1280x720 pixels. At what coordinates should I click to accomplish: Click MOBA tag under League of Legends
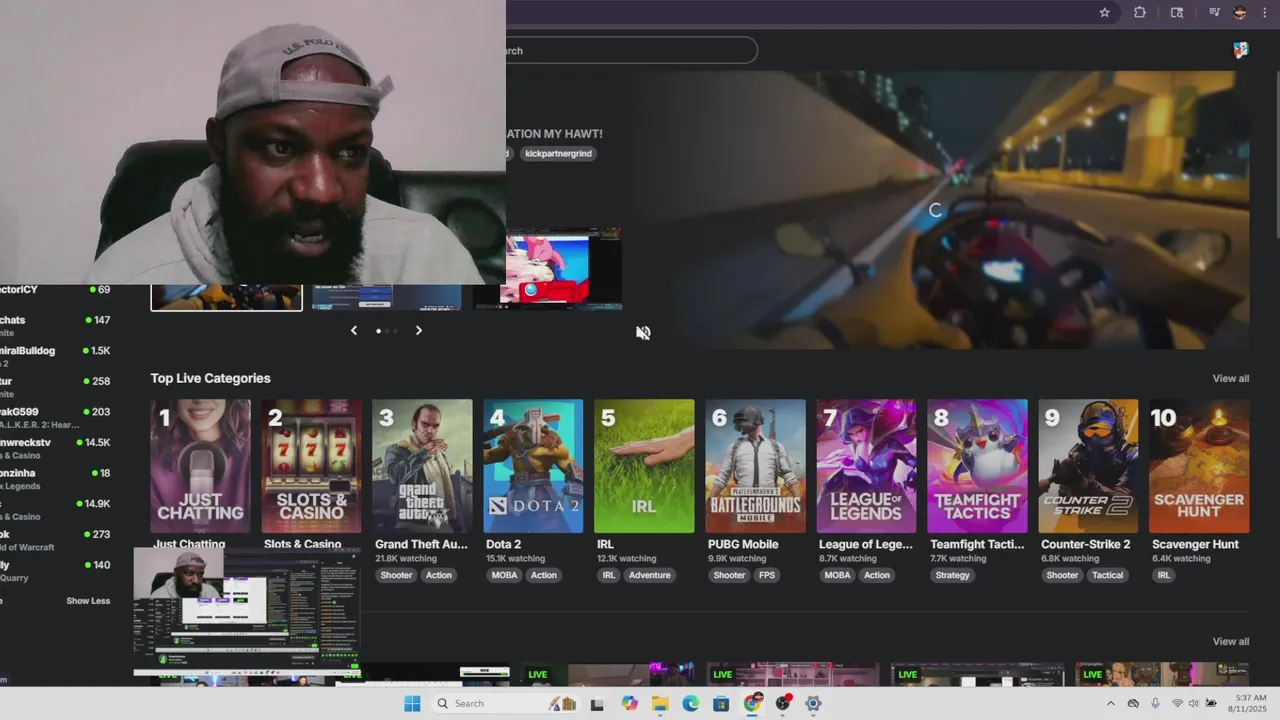point(837,575)
